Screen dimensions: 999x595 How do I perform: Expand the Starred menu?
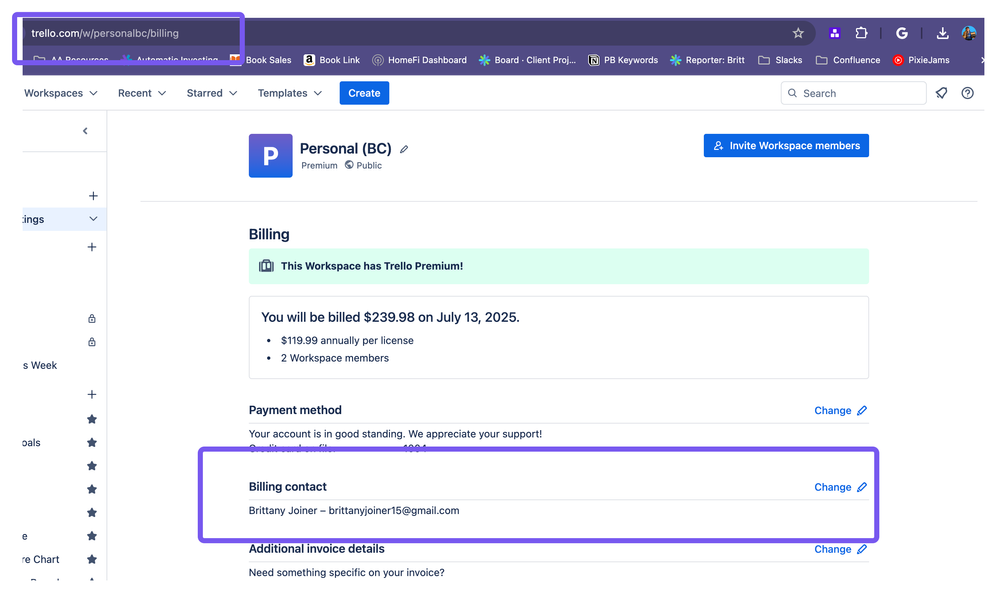point(212,93)
